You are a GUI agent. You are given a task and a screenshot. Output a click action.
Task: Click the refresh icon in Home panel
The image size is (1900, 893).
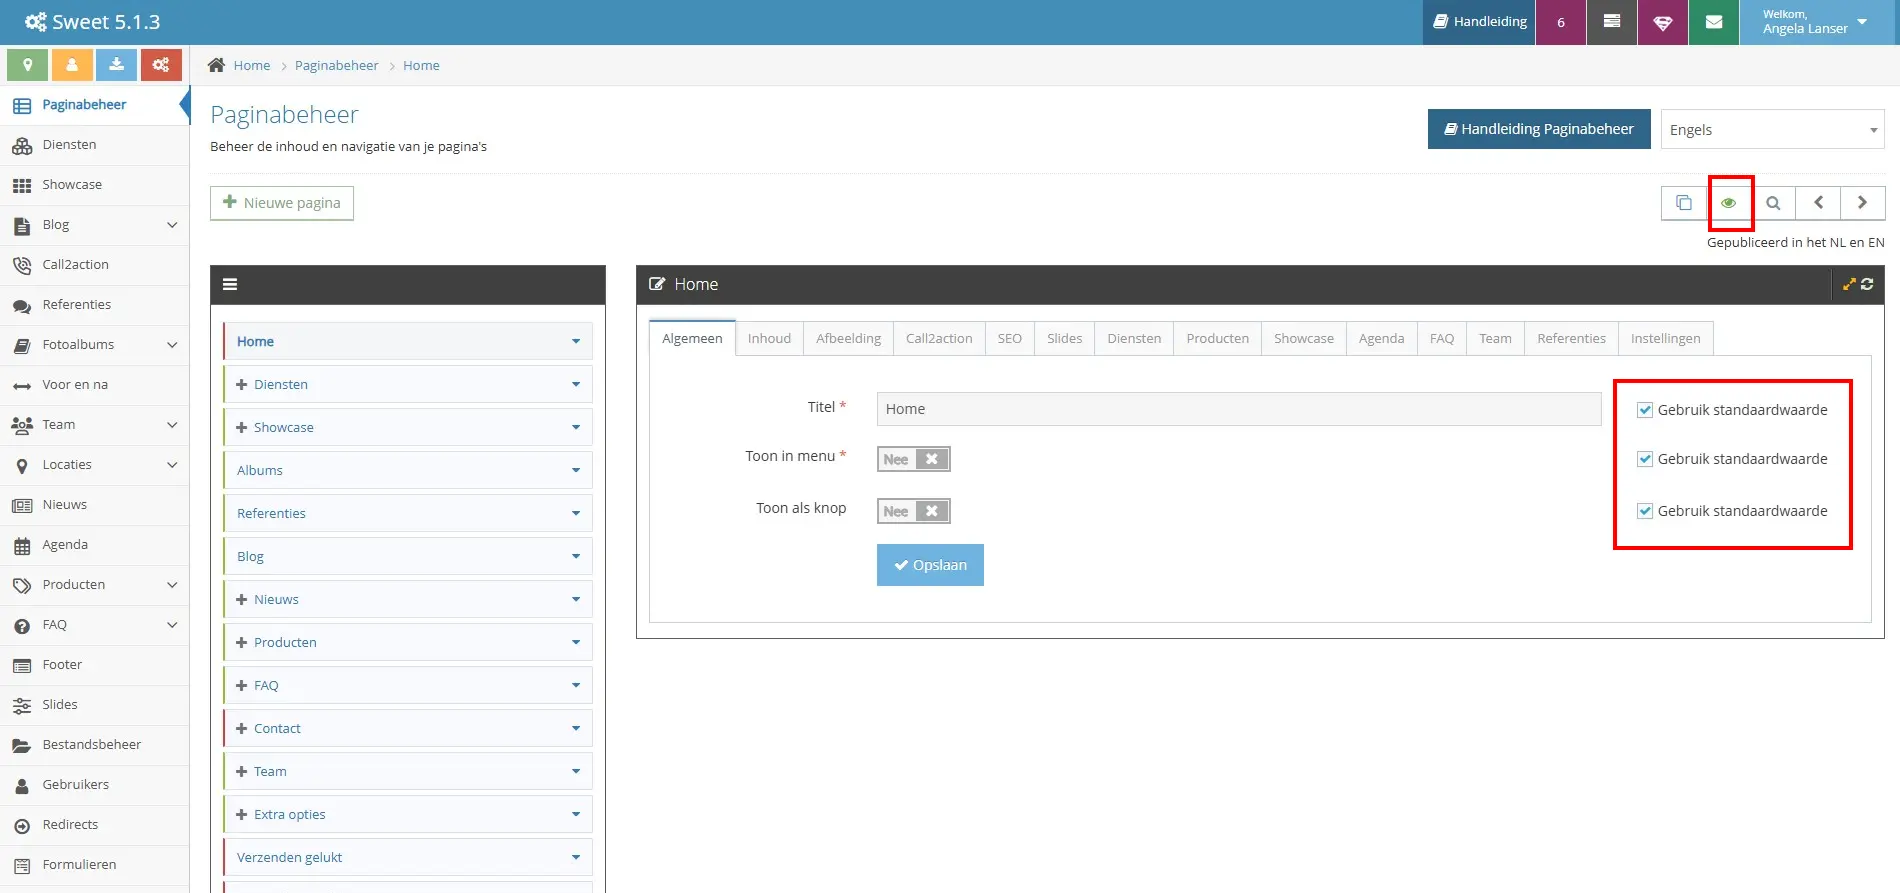1867,284
